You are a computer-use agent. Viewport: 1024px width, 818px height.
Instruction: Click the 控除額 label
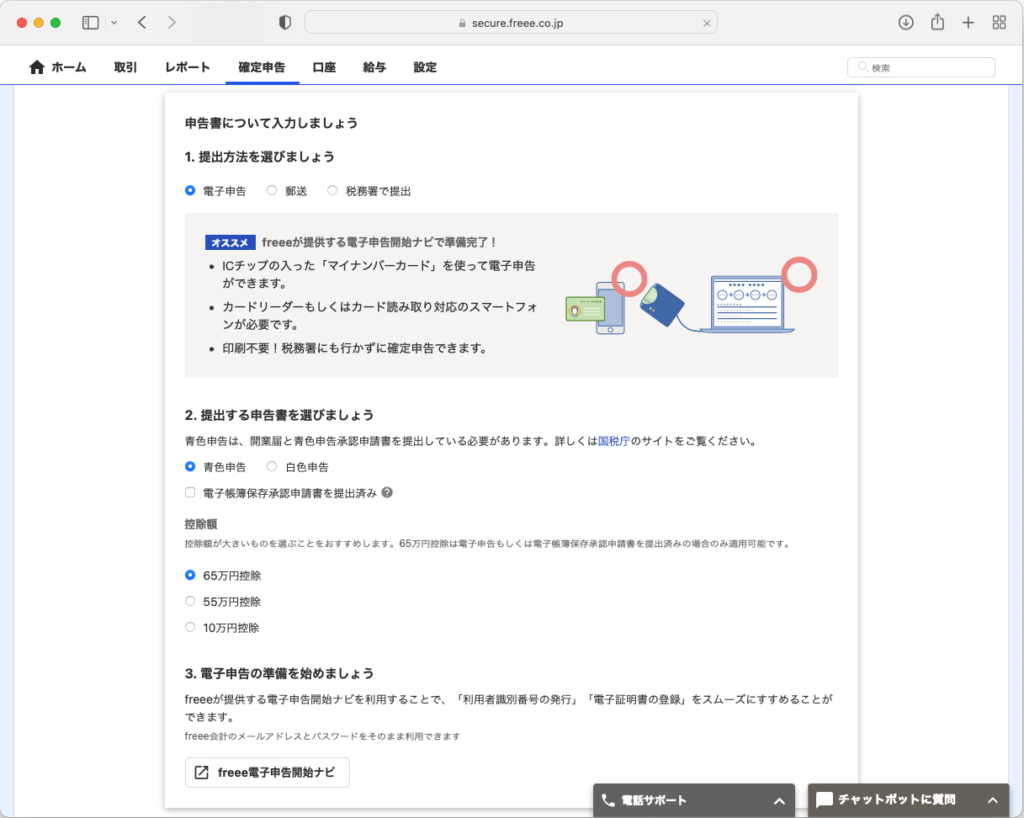coord(201,524)
